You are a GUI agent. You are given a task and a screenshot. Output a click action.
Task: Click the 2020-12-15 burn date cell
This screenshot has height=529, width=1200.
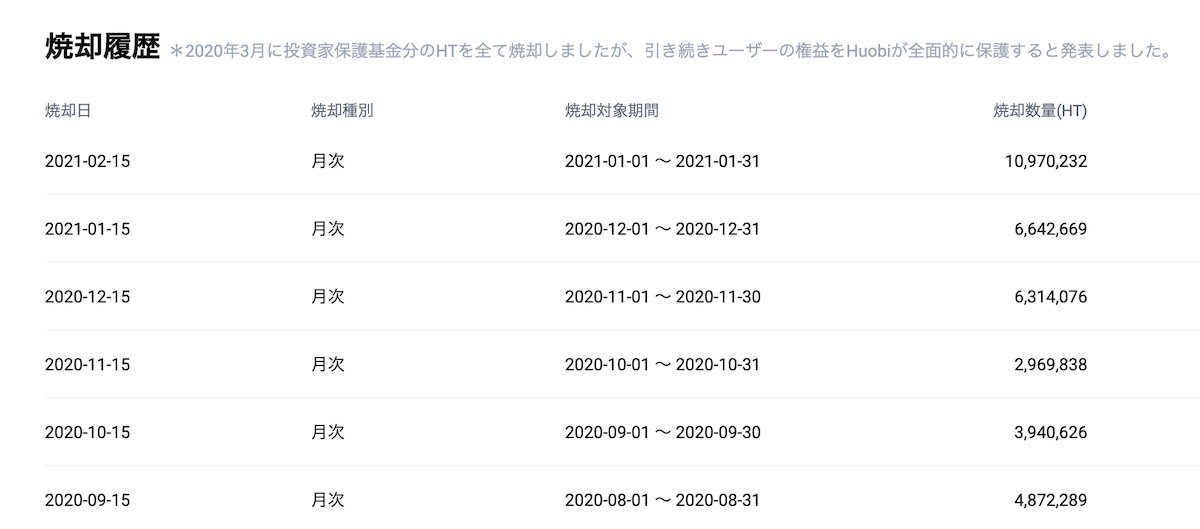coord(87,297)
